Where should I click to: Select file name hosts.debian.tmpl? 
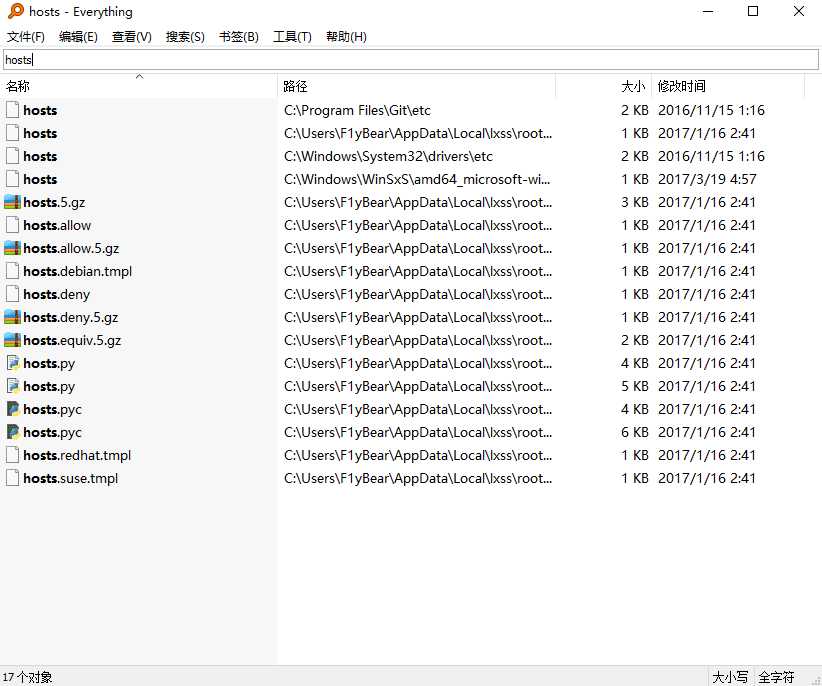click(x=78, y=271)
